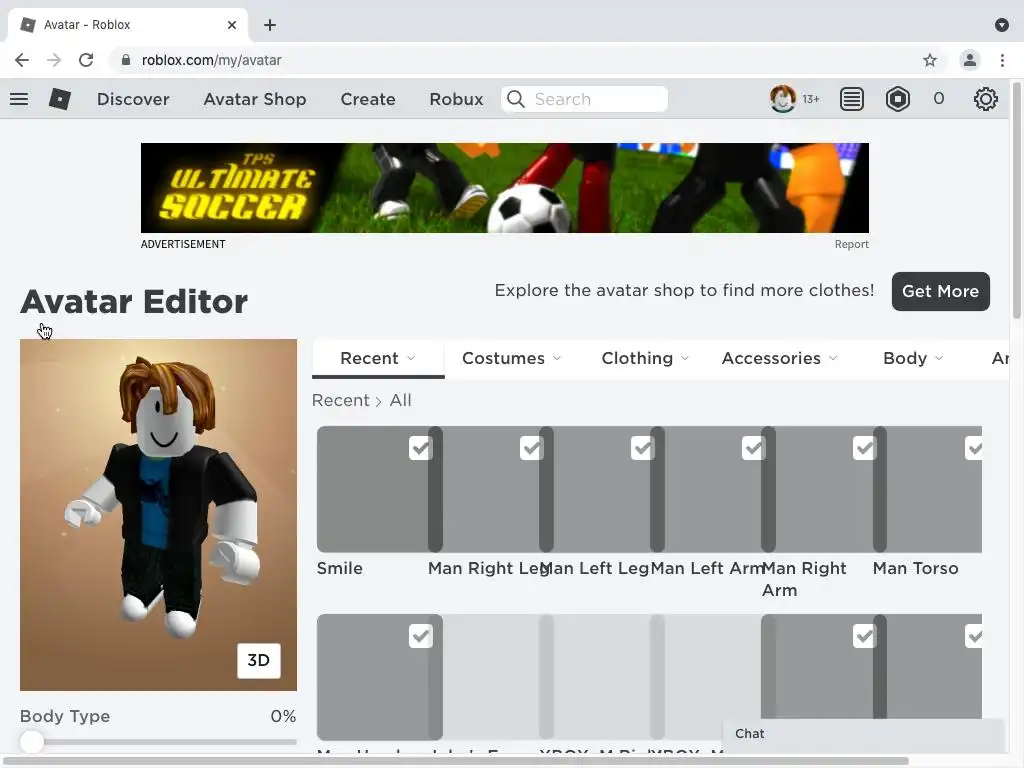Open the notifications feed icon

[852, 99]
